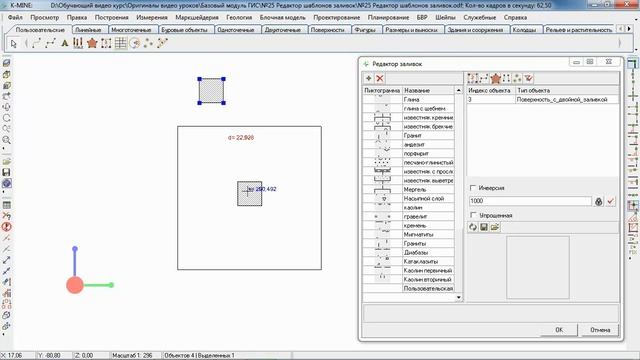640x360 pixels.
Task: Click the input field containing 1000
Action: point(530,201)
